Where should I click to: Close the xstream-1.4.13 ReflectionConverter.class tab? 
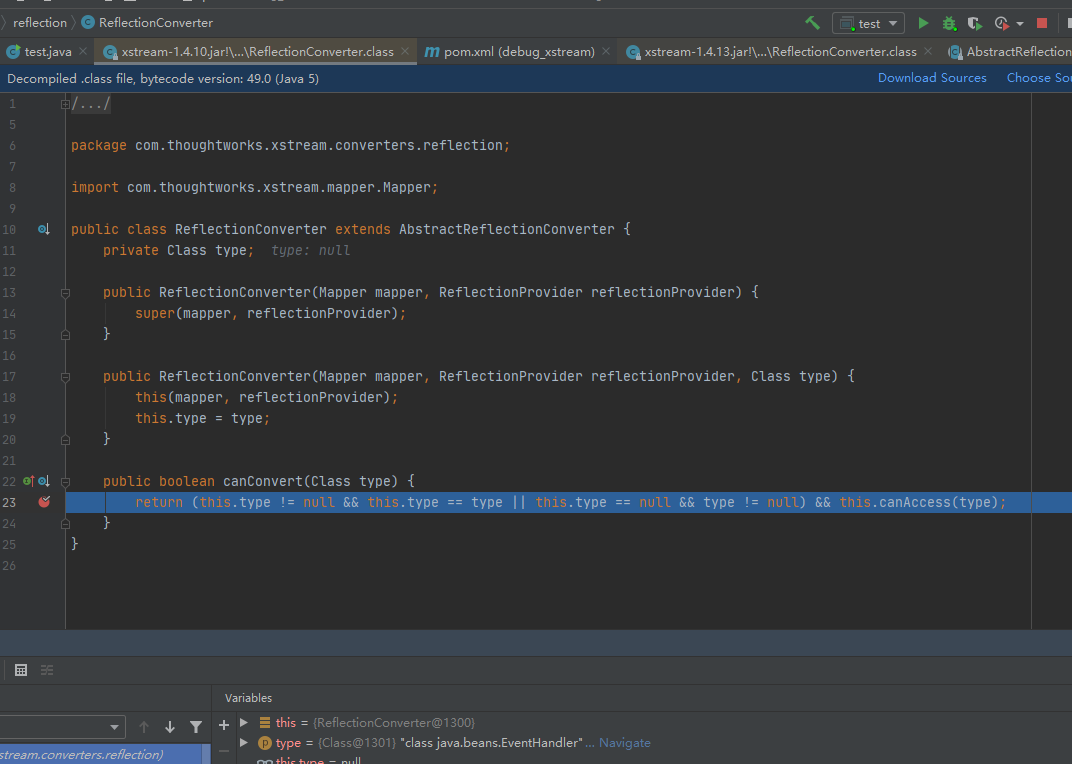[928, 51]
